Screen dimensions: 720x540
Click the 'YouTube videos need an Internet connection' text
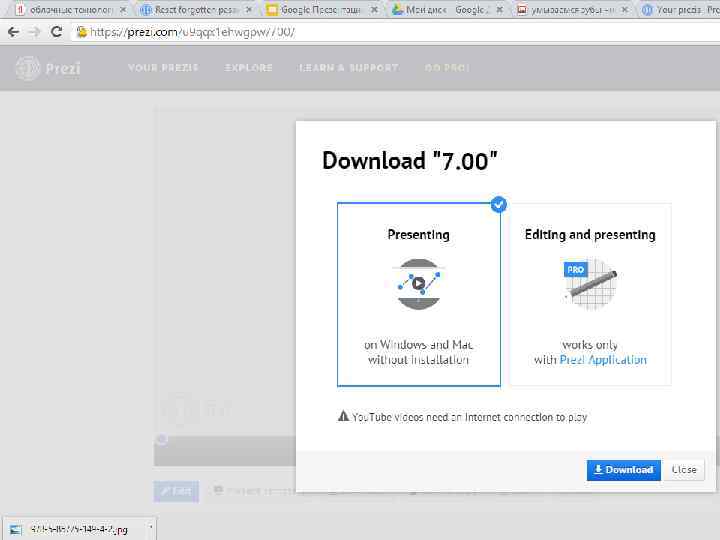click(x=469, y=417)
